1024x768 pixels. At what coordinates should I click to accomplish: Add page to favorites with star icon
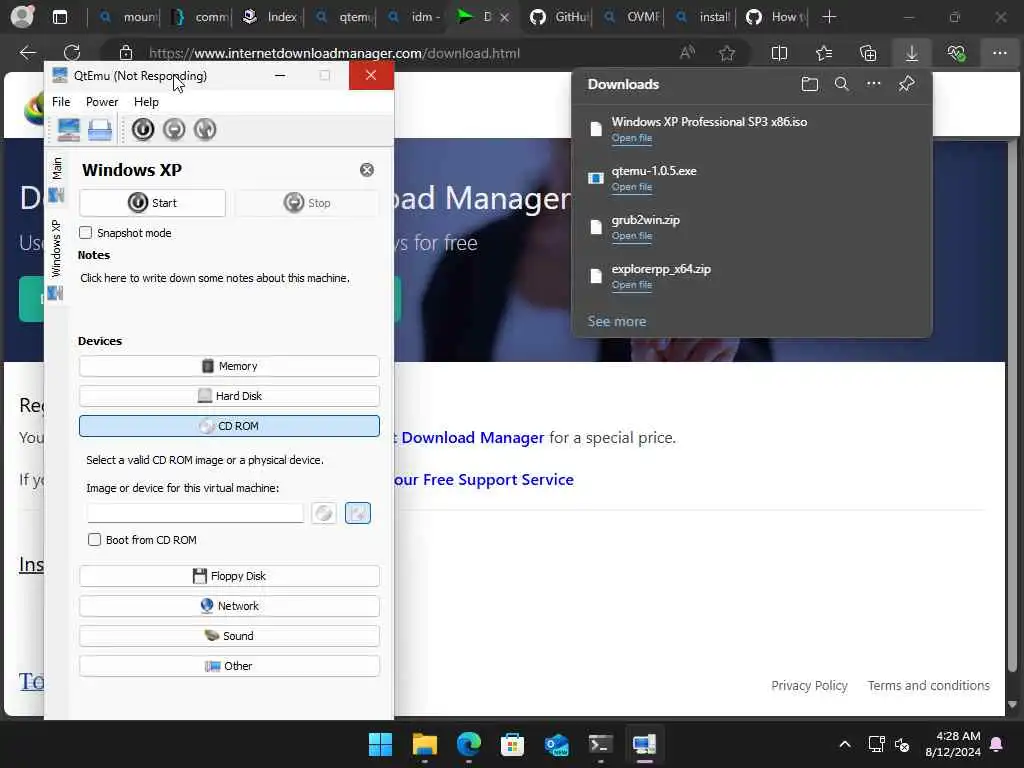point(727,53)
